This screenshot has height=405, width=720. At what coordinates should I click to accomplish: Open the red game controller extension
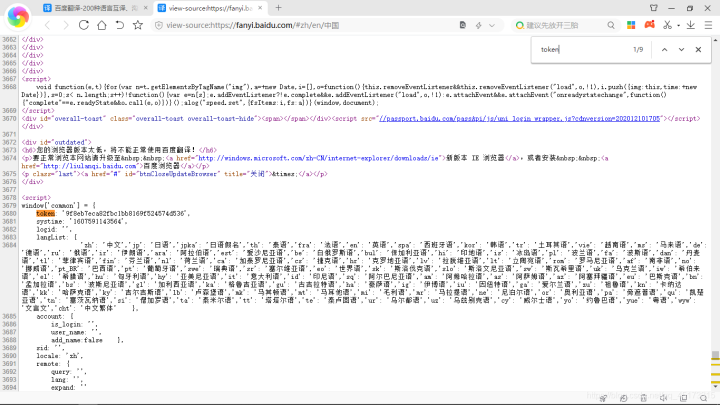click(649, 25)
